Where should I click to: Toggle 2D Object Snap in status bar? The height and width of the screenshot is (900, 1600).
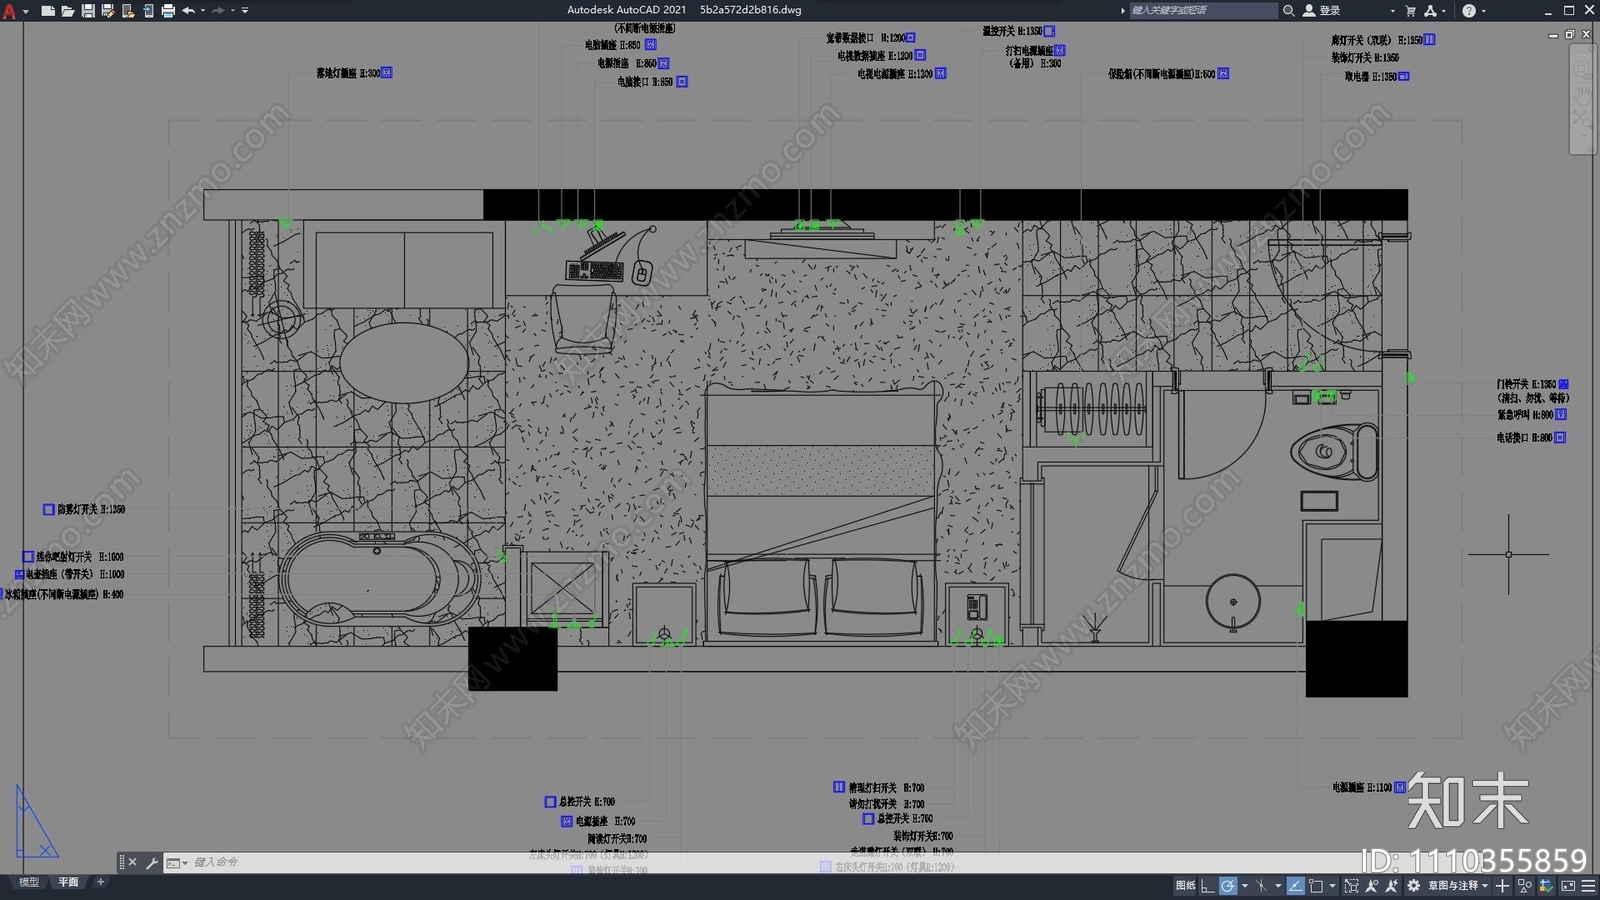pyautogui.click(x=1315, y=885)
